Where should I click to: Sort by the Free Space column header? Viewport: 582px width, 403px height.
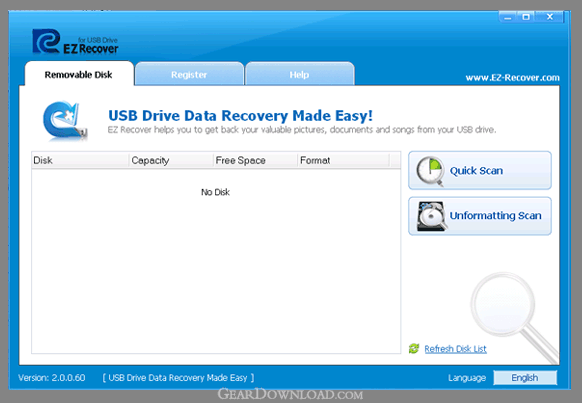pyautogui.click(x=255, y=160)
